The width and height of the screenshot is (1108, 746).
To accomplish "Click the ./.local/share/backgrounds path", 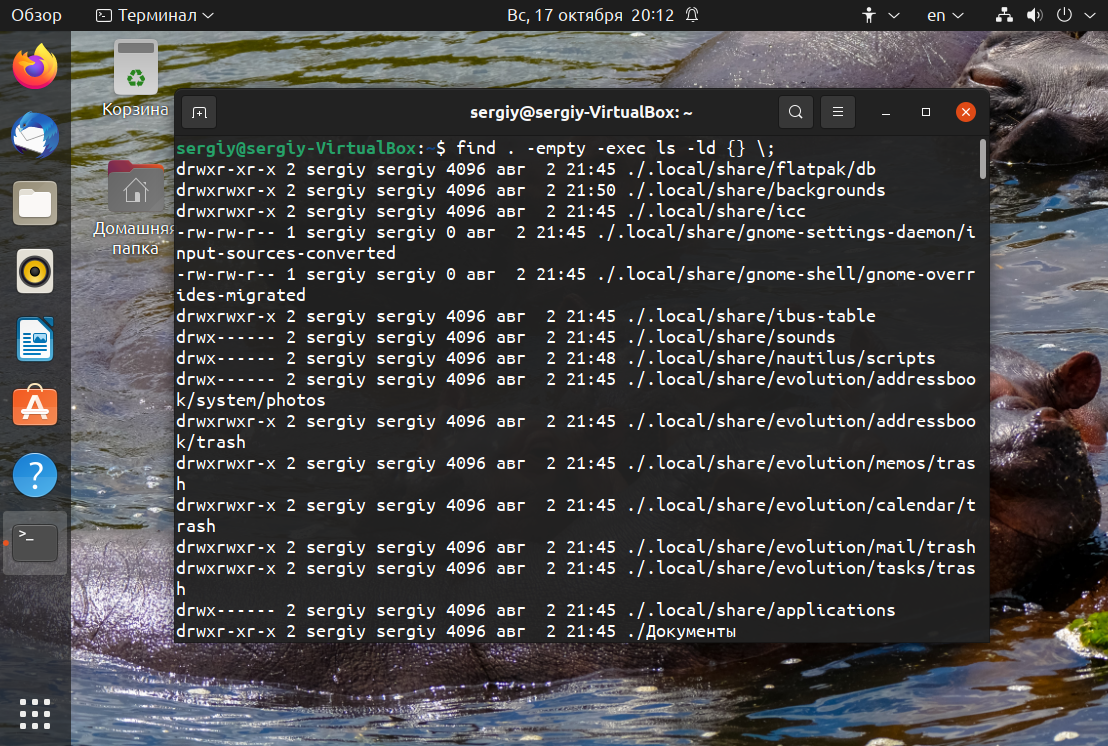I will (756, 191).
